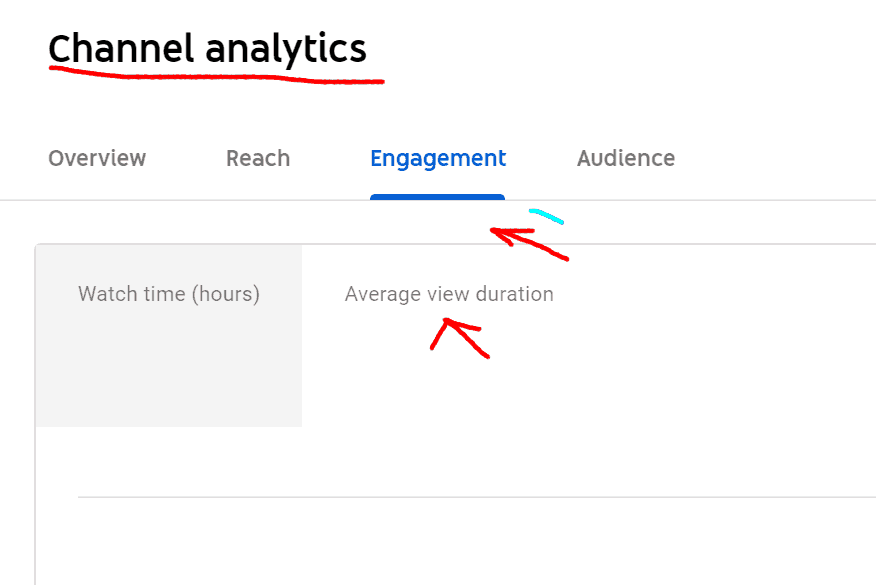Click the gray divider line under the tab bar
The width and height of the screenshot is (876, 585).
700,200
